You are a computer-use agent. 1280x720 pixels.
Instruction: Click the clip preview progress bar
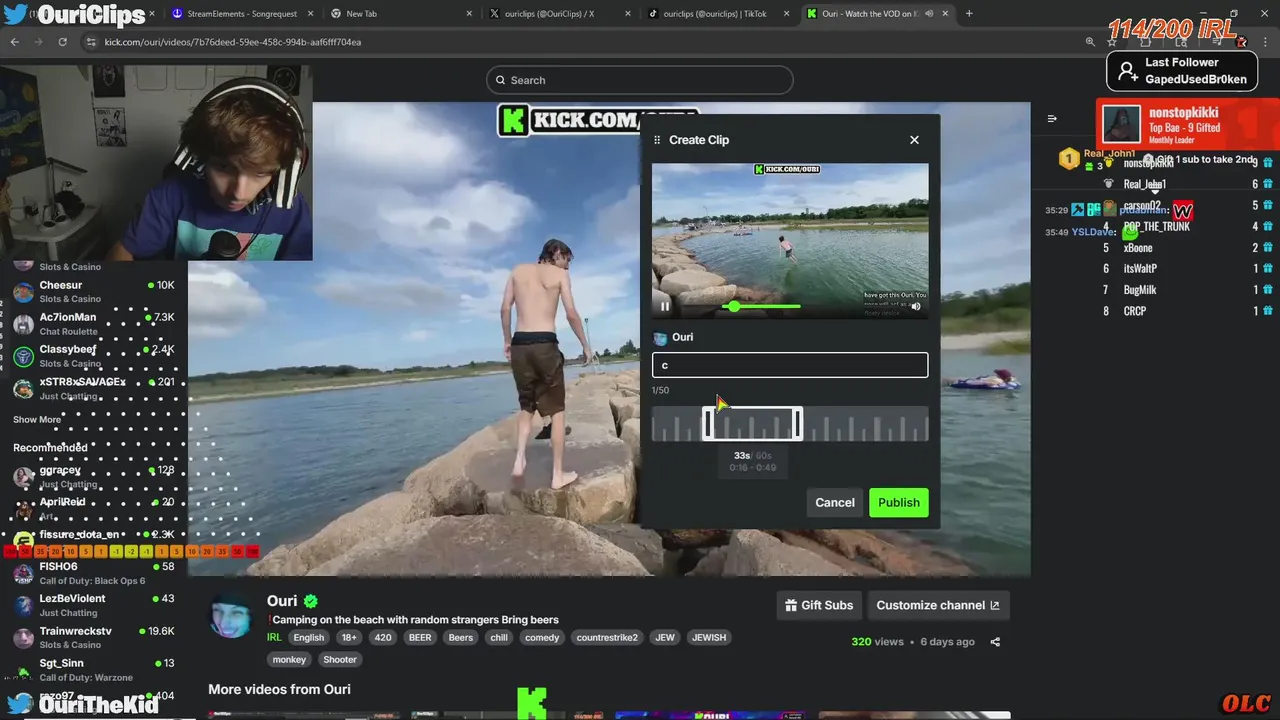[762, 306]
